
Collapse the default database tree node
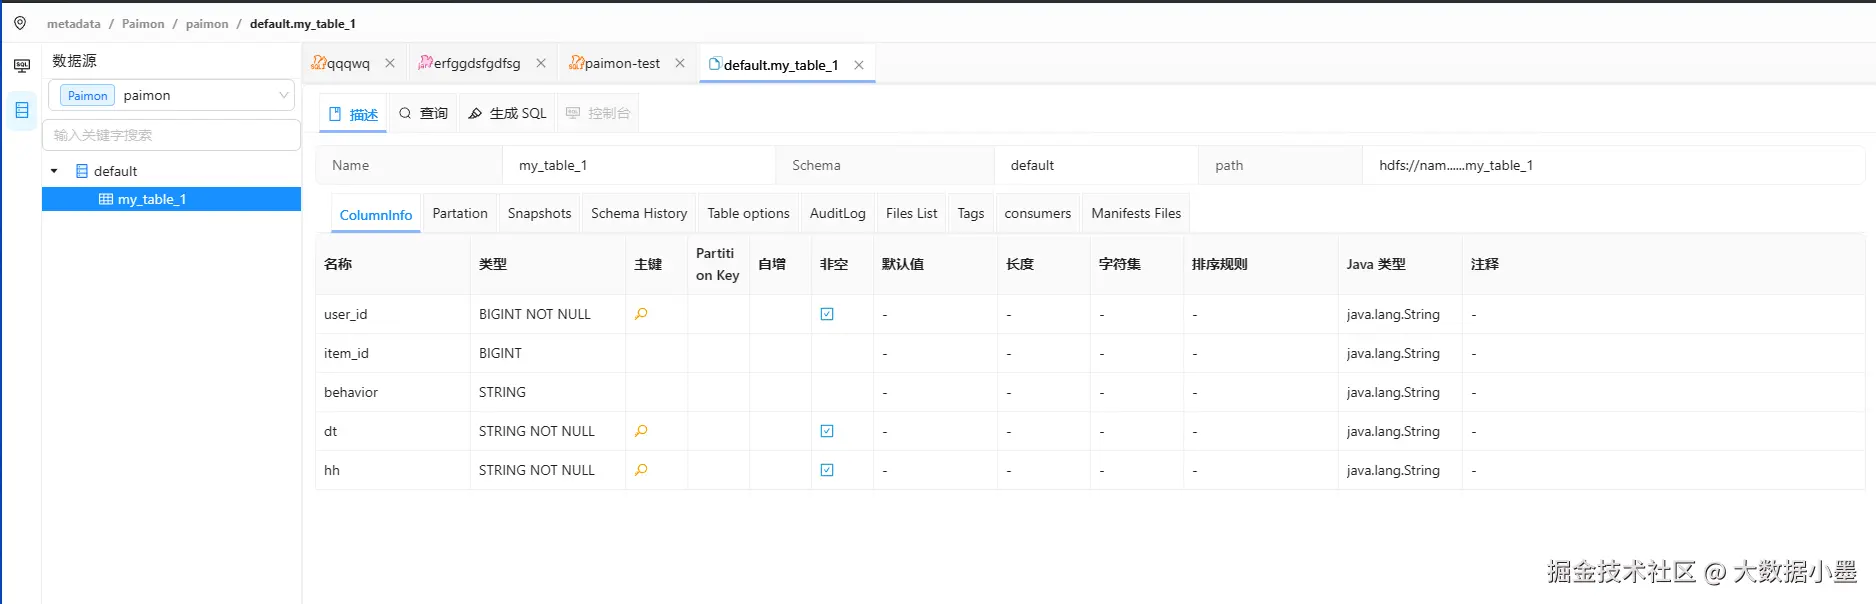tap(54, 171)
